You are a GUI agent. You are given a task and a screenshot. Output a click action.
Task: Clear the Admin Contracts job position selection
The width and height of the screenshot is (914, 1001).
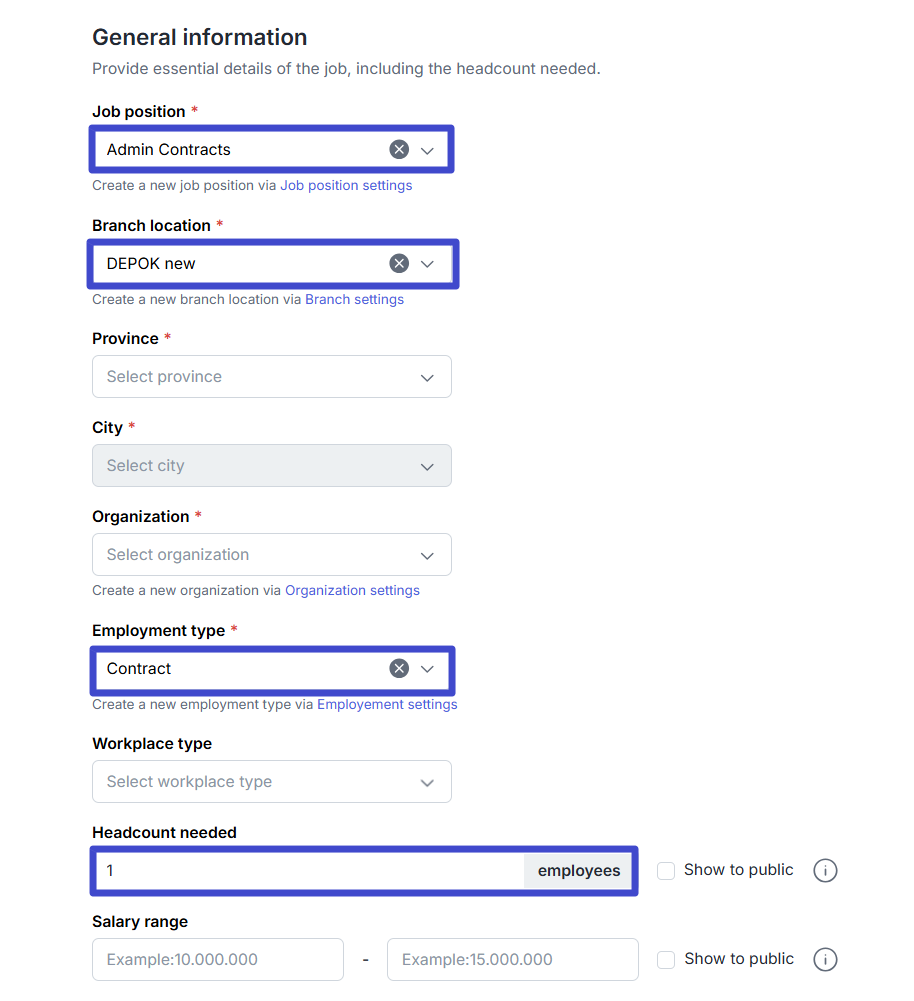tap(399, 150)
